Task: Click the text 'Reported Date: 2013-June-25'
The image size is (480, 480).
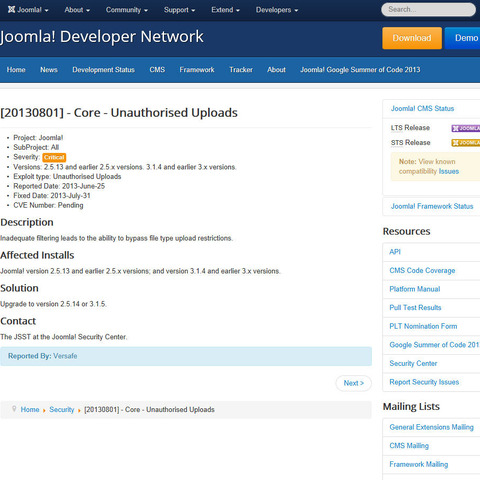Action: (x=59, y=186)
